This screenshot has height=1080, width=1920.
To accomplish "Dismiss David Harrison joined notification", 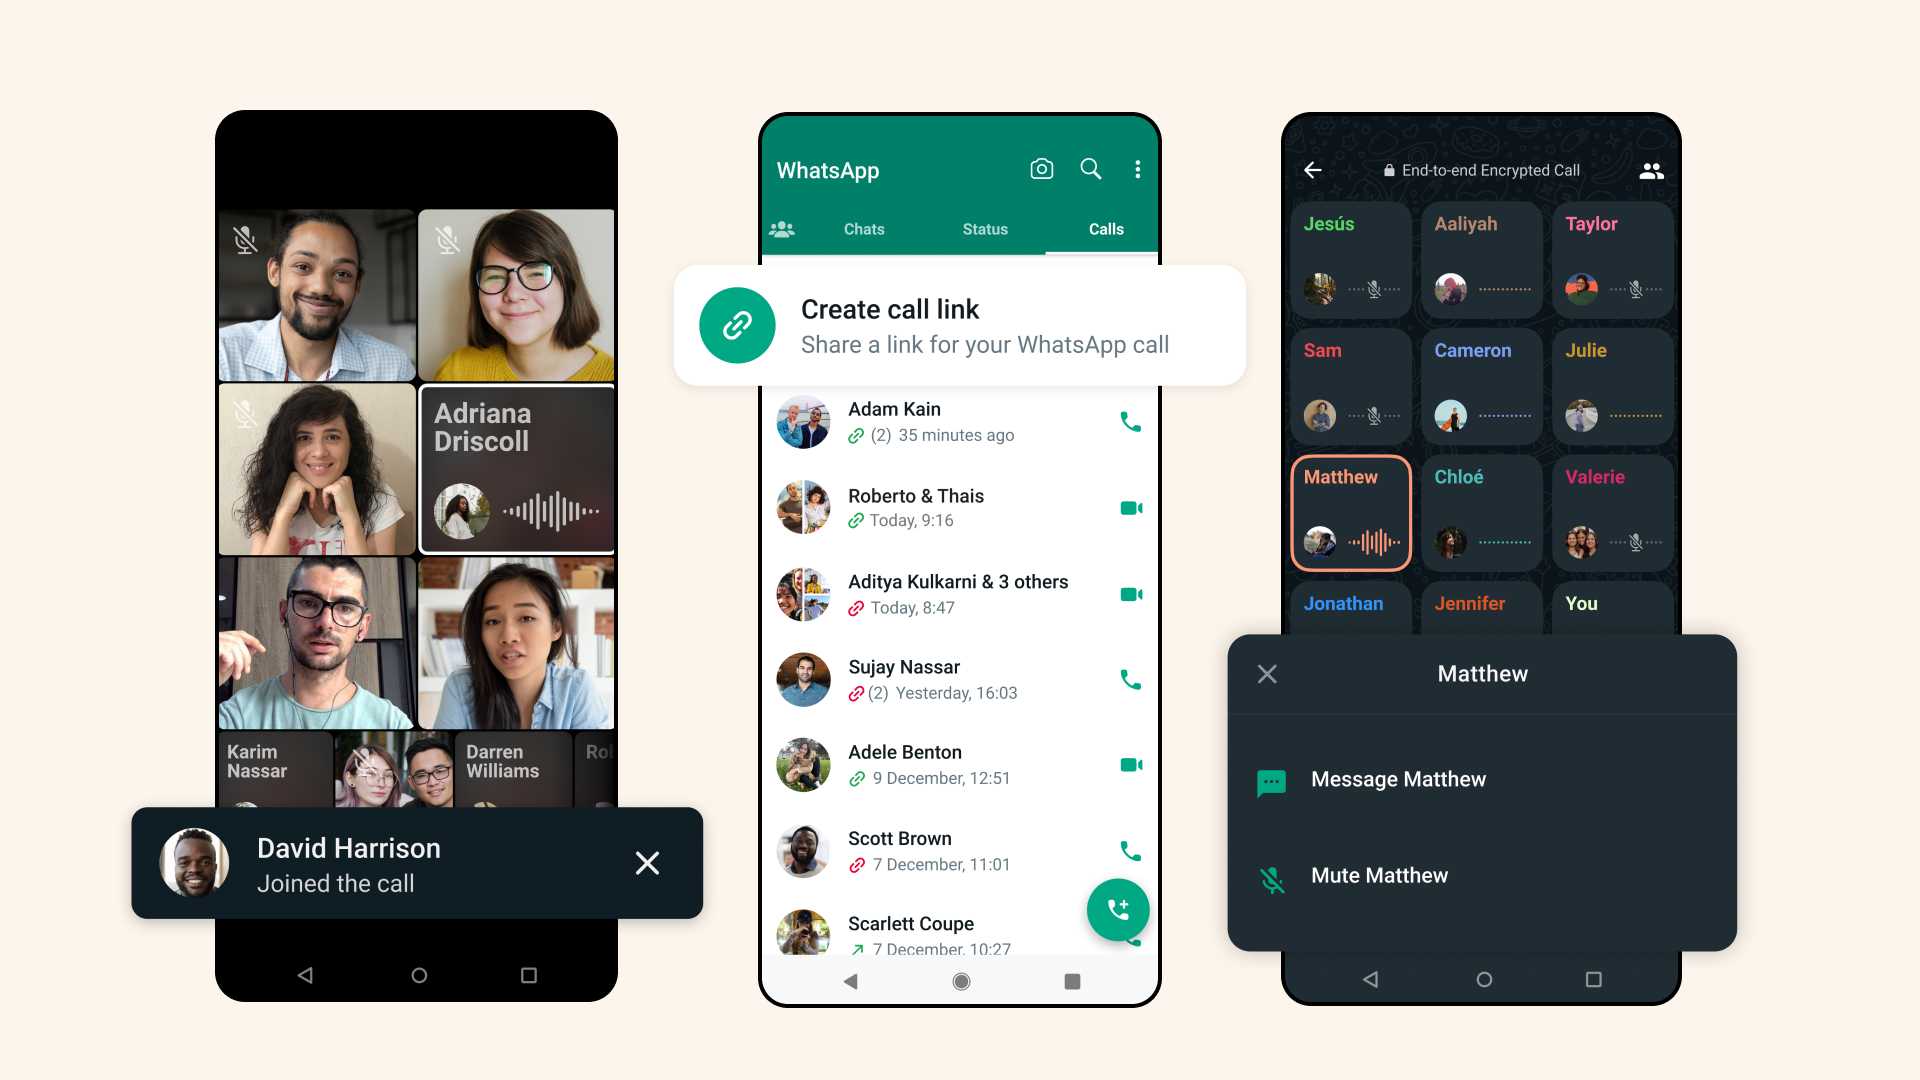I will [647, 862].
